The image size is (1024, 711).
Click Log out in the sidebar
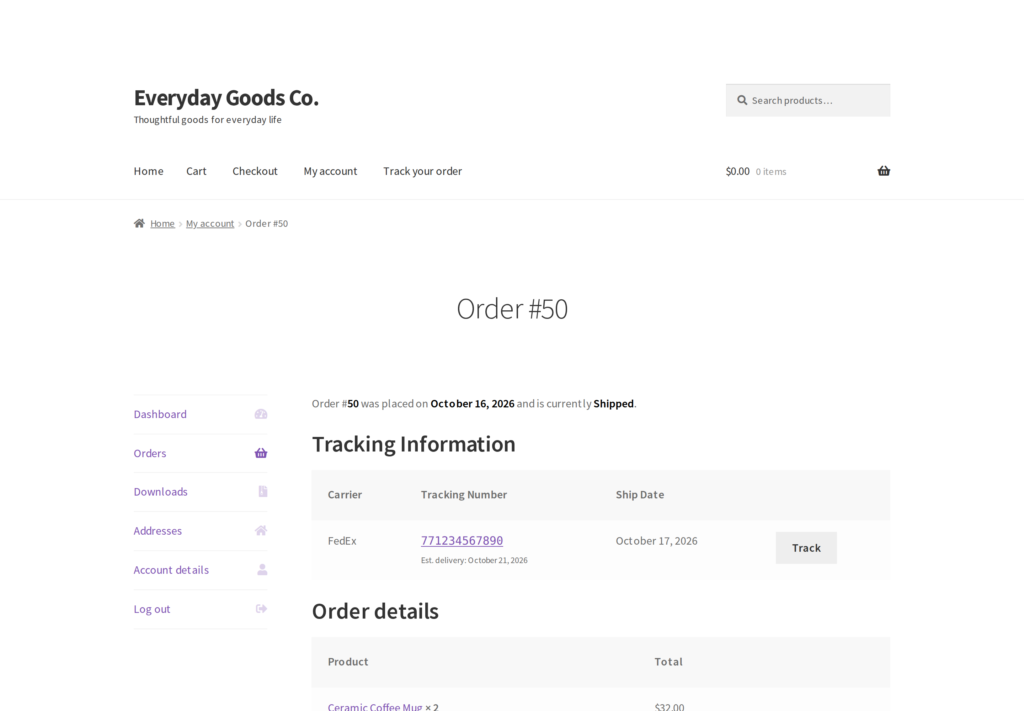(x=152, y=609)
